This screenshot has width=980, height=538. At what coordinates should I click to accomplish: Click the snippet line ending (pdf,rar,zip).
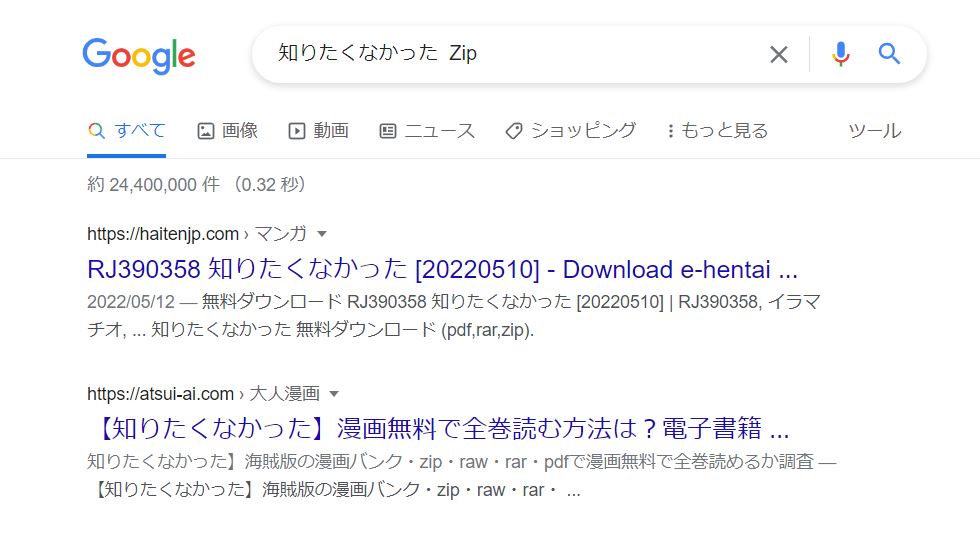click(x=311, y=329)
